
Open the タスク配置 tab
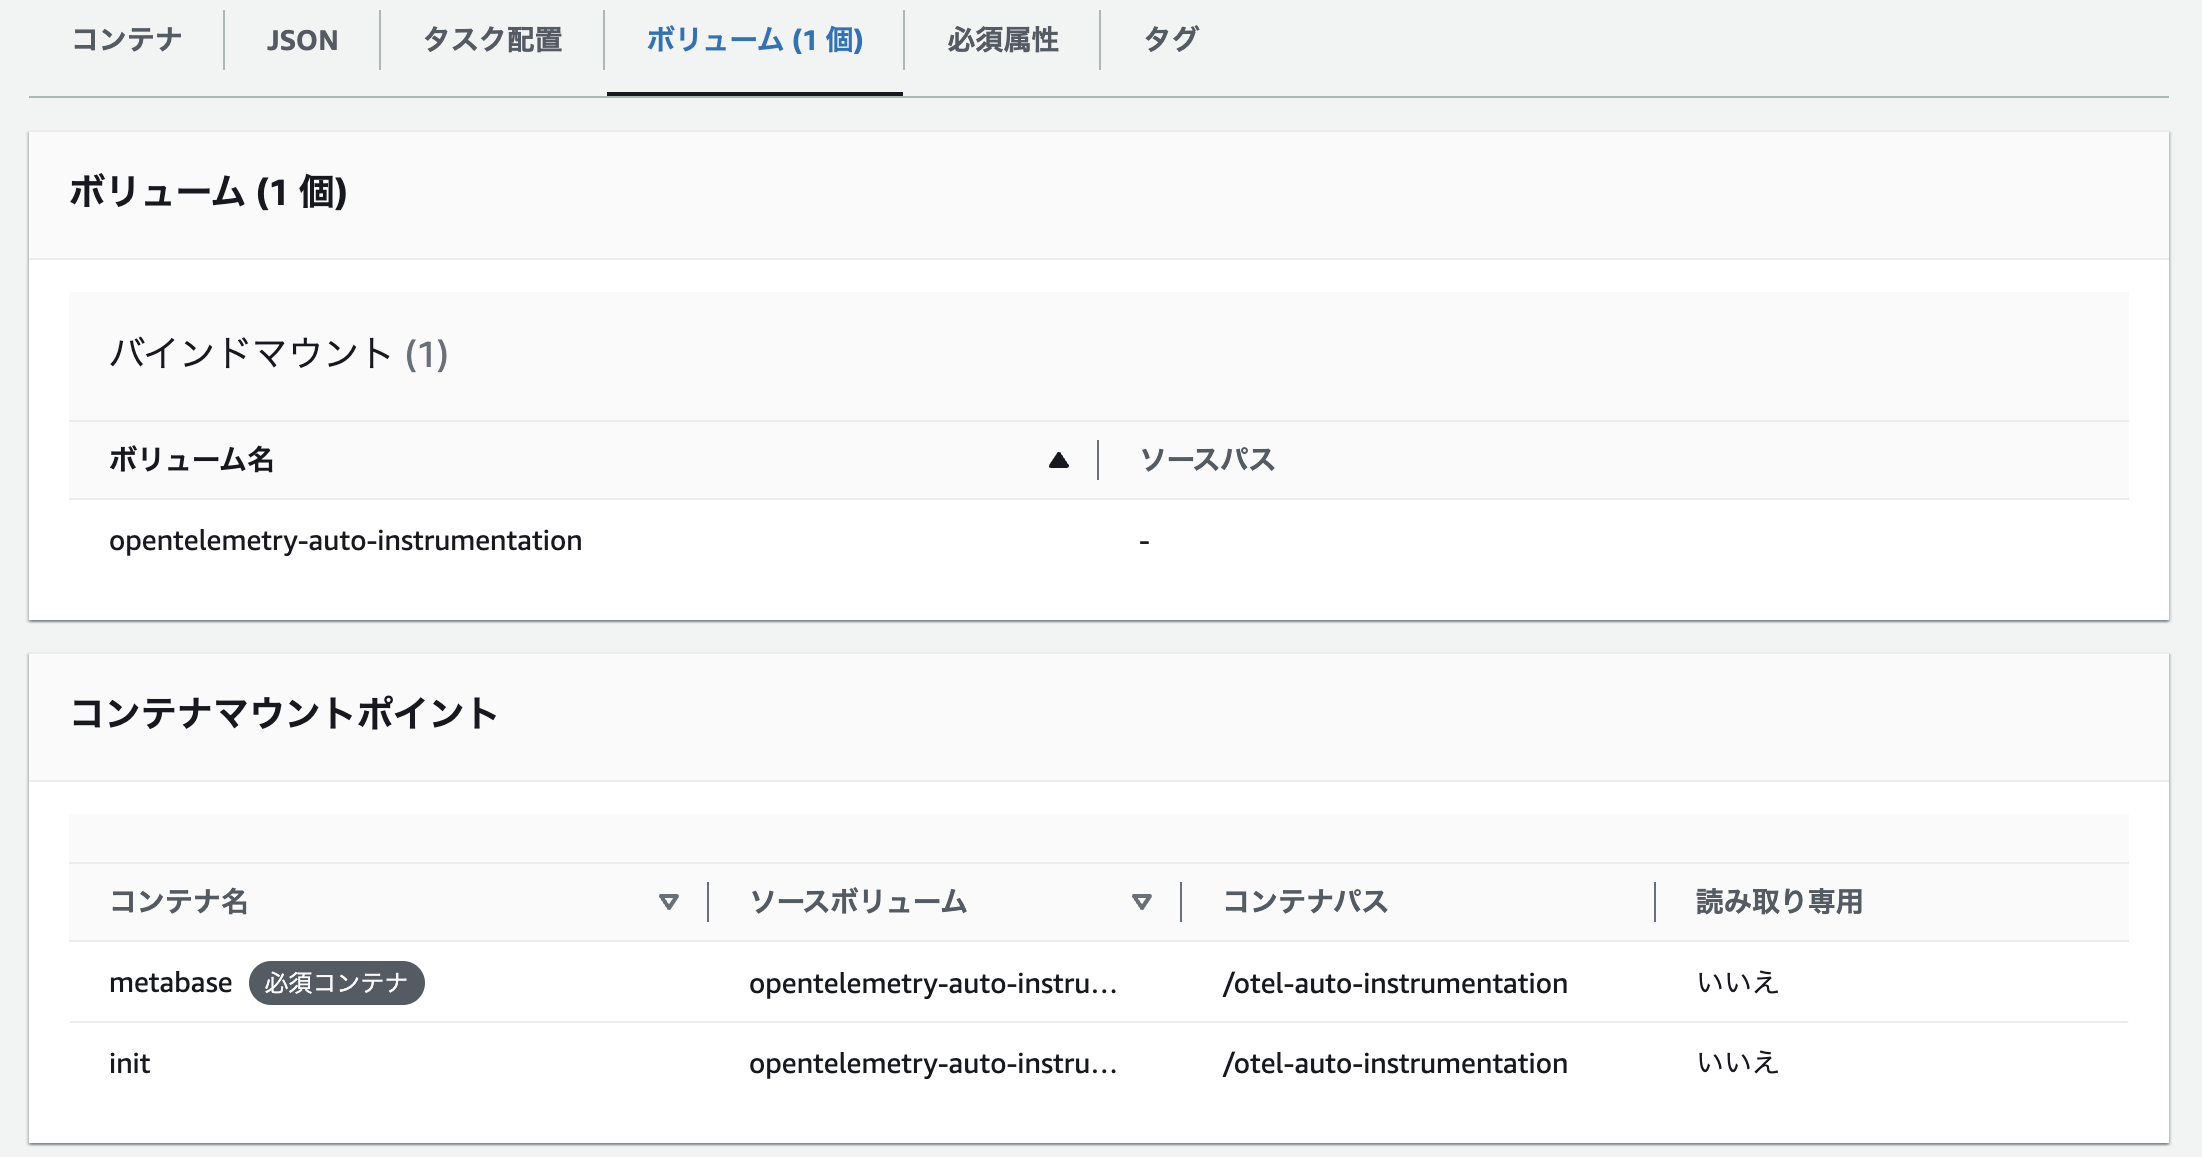(x=492, y=39)
